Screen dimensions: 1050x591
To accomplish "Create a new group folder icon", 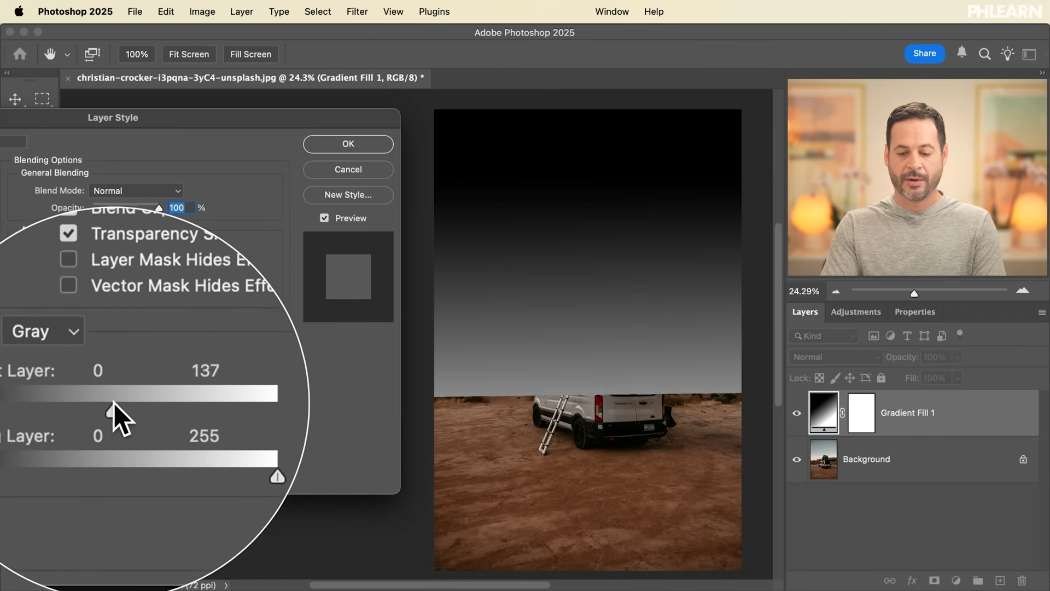I will coord(978,581).
